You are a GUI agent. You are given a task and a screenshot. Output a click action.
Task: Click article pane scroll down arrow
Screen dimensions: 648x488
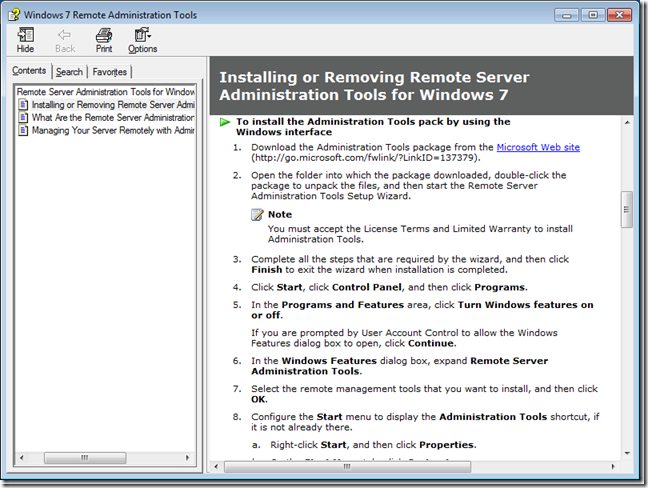[627, 453]
